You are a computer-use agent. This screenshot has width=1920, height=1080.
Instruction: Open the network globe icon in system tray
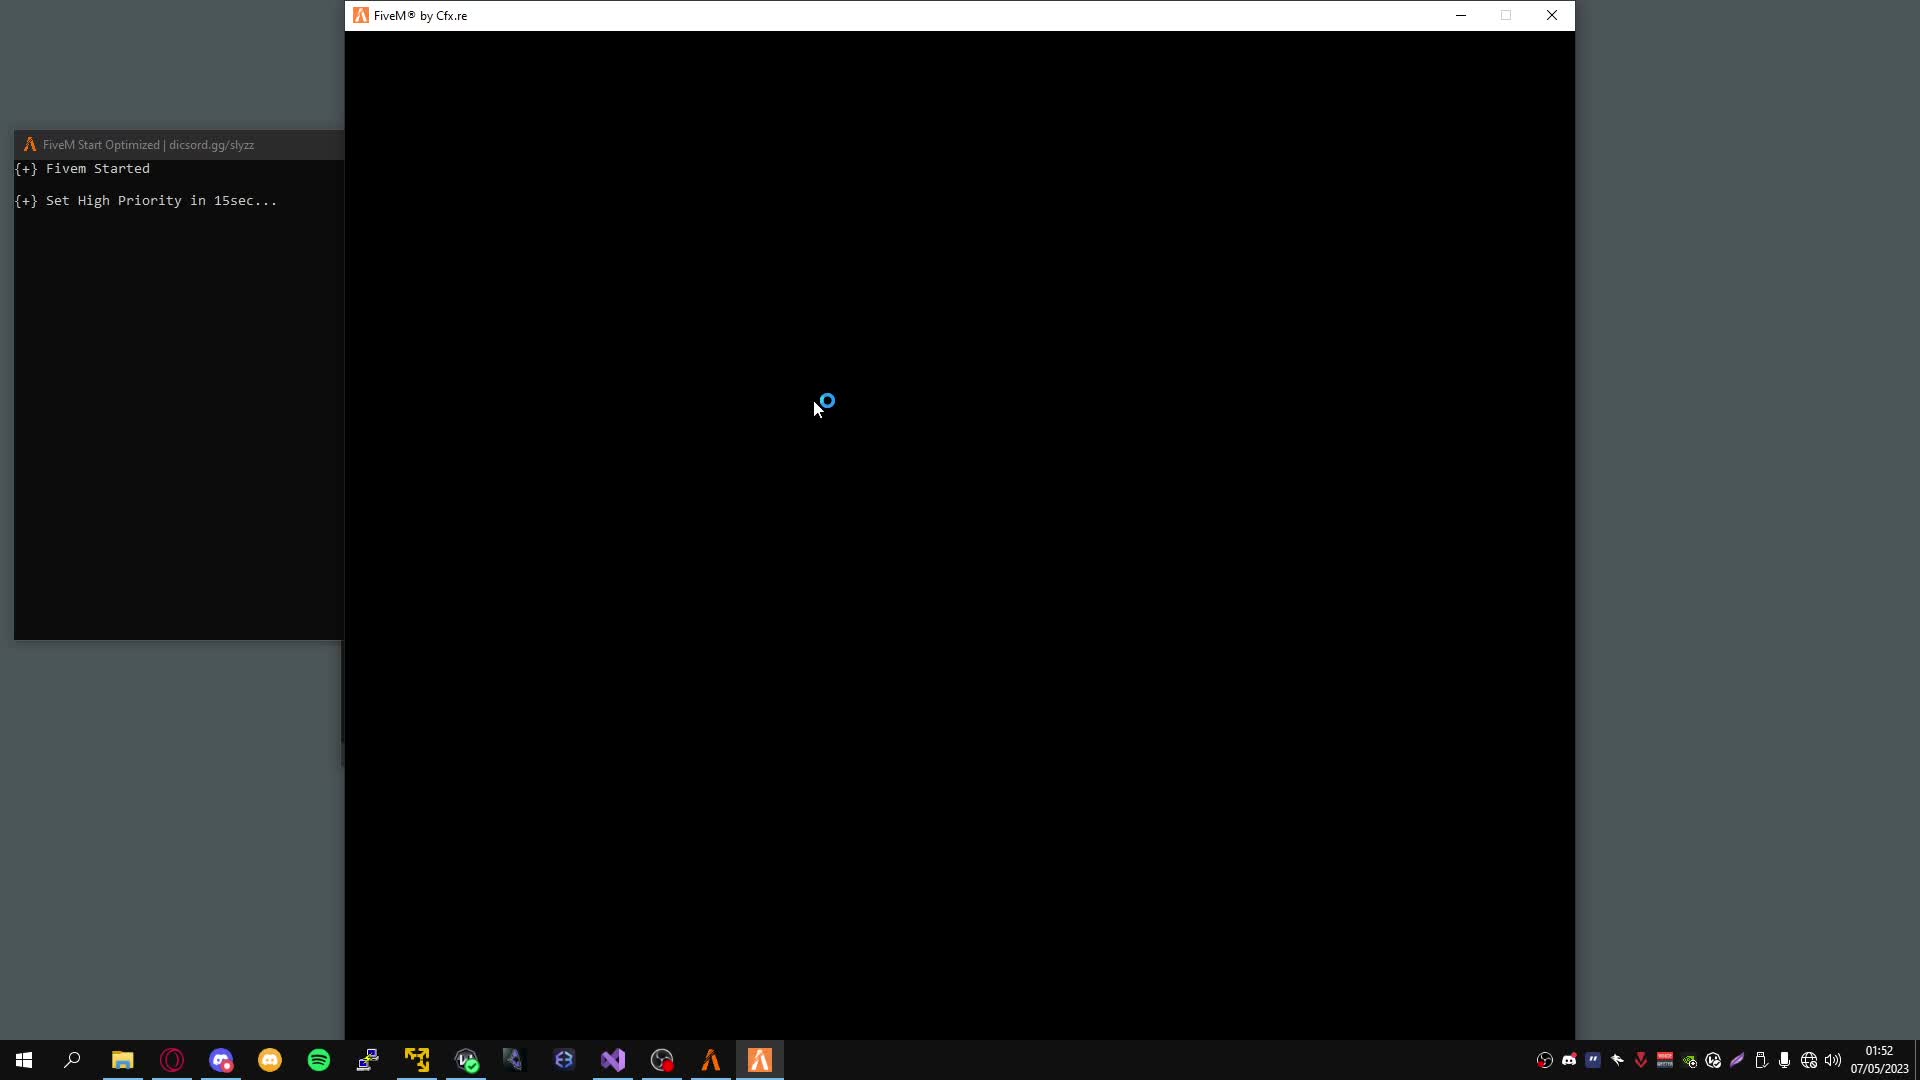tap(1808, 1060)
